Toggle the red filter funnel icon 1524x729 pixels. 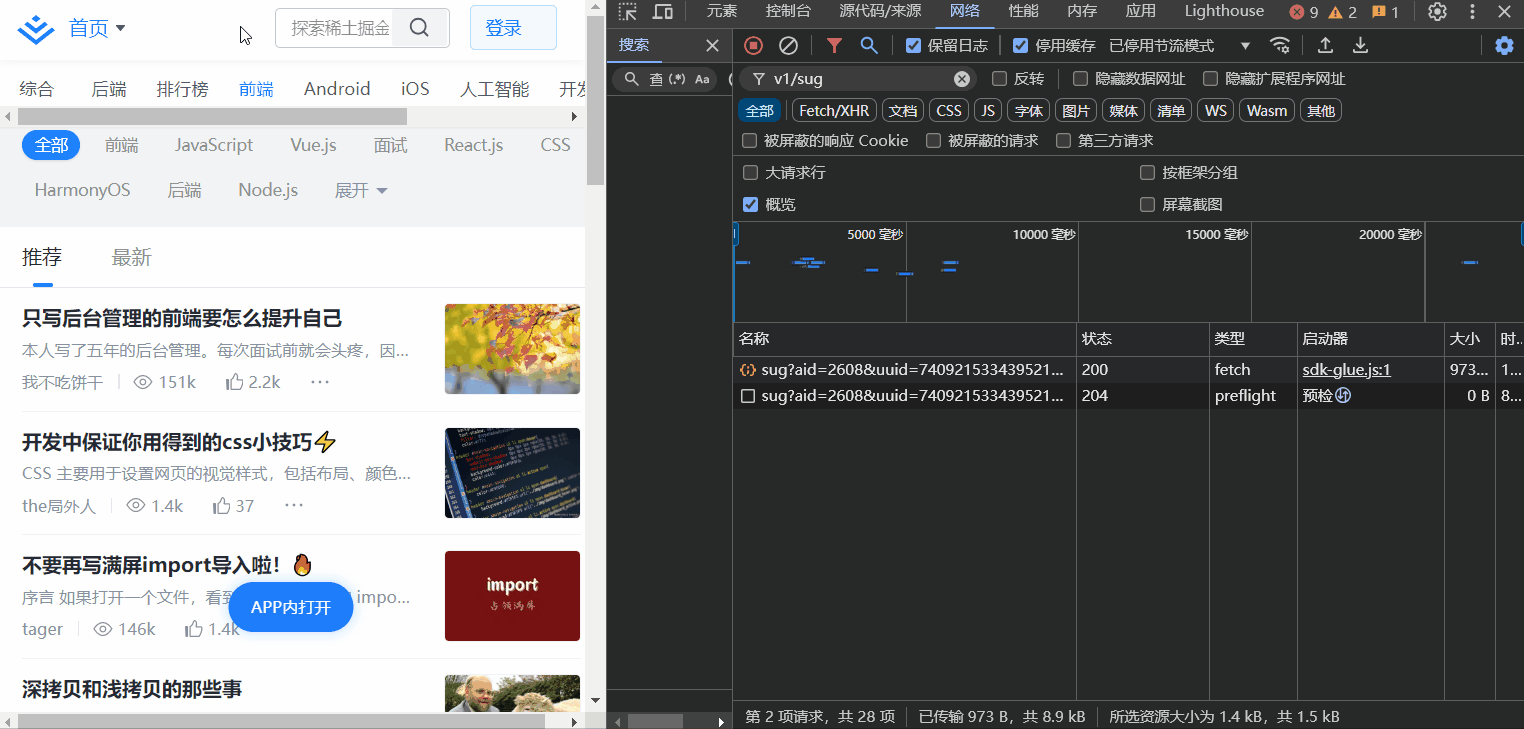click(834, 45)
